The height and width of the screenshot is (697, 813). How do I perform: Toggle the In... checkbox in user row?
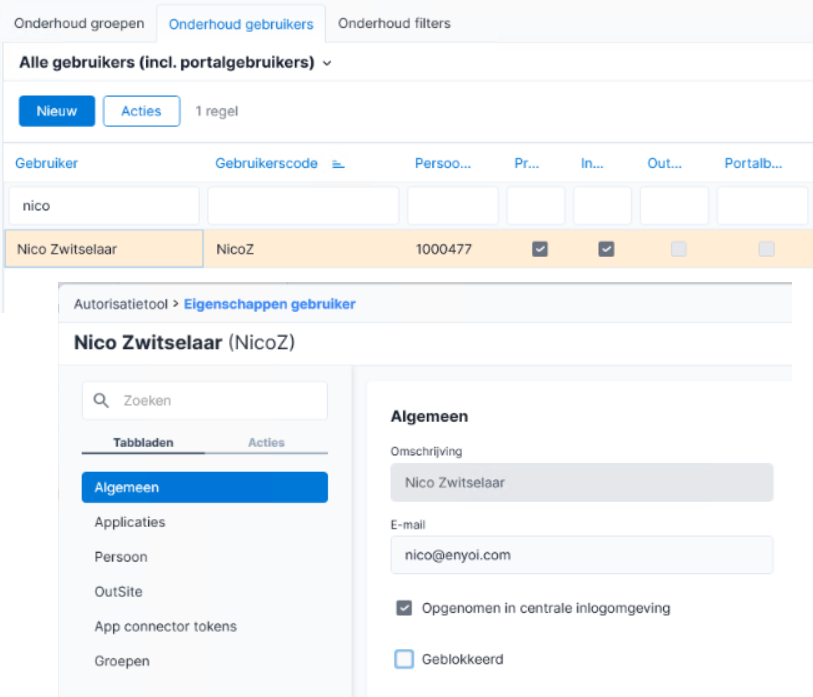click(x=606, y=249)
